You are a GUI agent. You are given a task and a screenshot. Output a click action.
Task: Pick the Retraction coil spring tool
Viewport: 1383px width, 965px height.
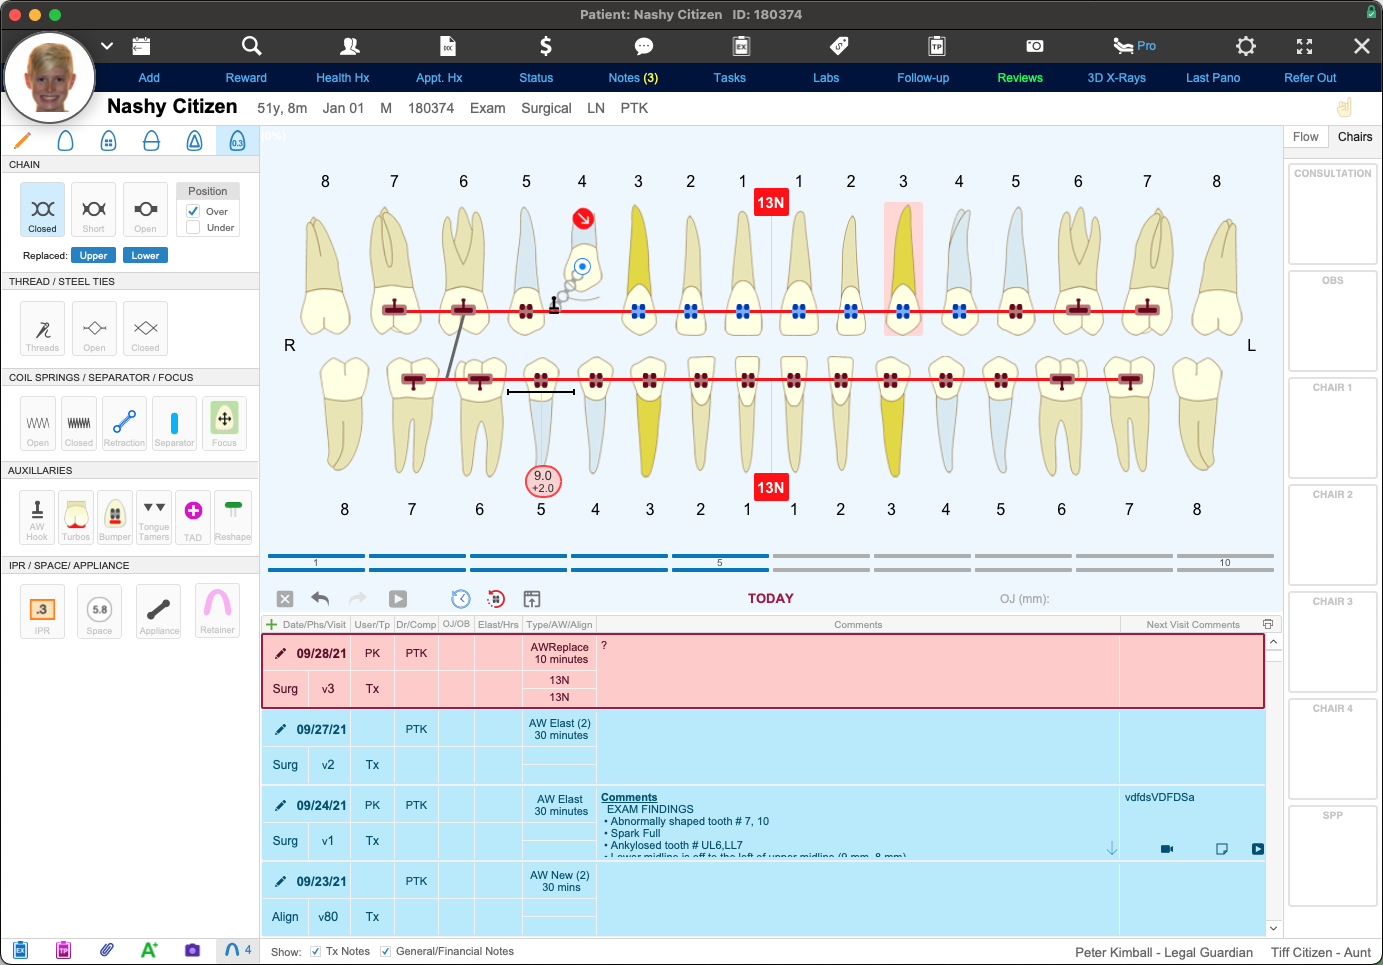click(x=124, y=424)
